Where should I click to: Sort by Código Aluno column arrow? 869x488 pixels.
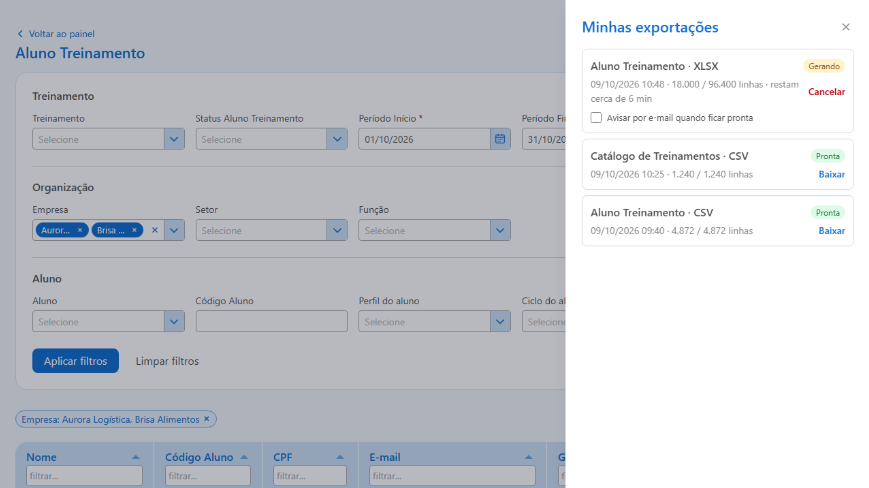pyautogui.click(x=244, y=457)
